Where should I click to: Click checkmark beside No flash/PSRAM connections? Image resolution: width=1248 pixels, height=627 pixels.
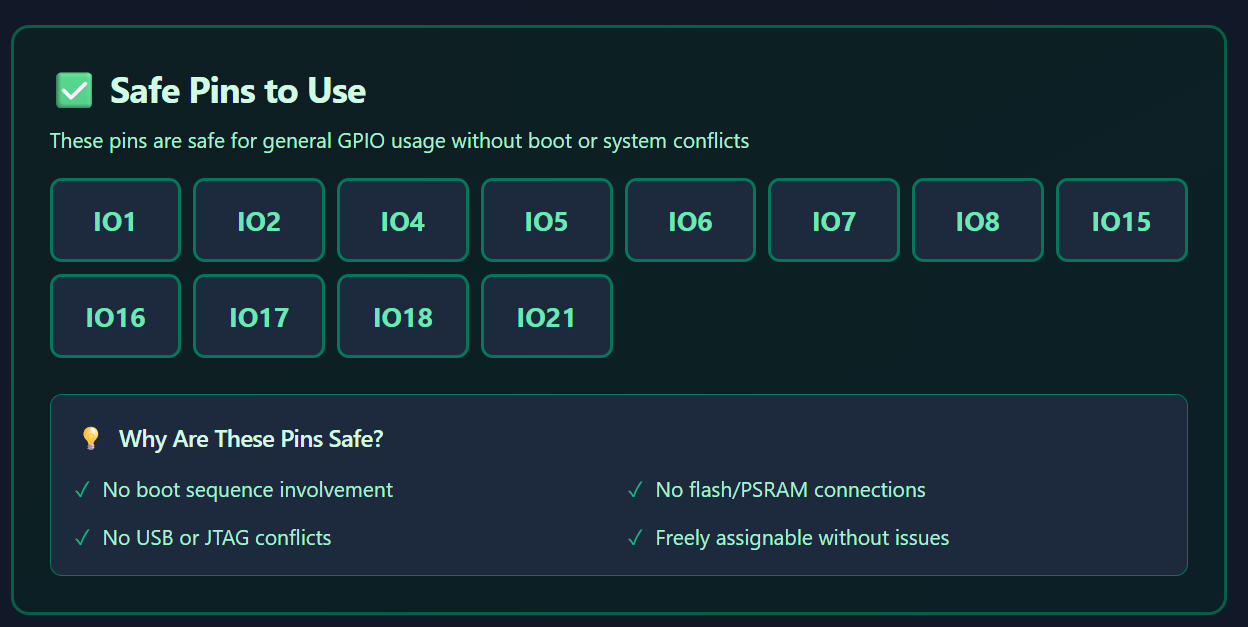point(635,490)
